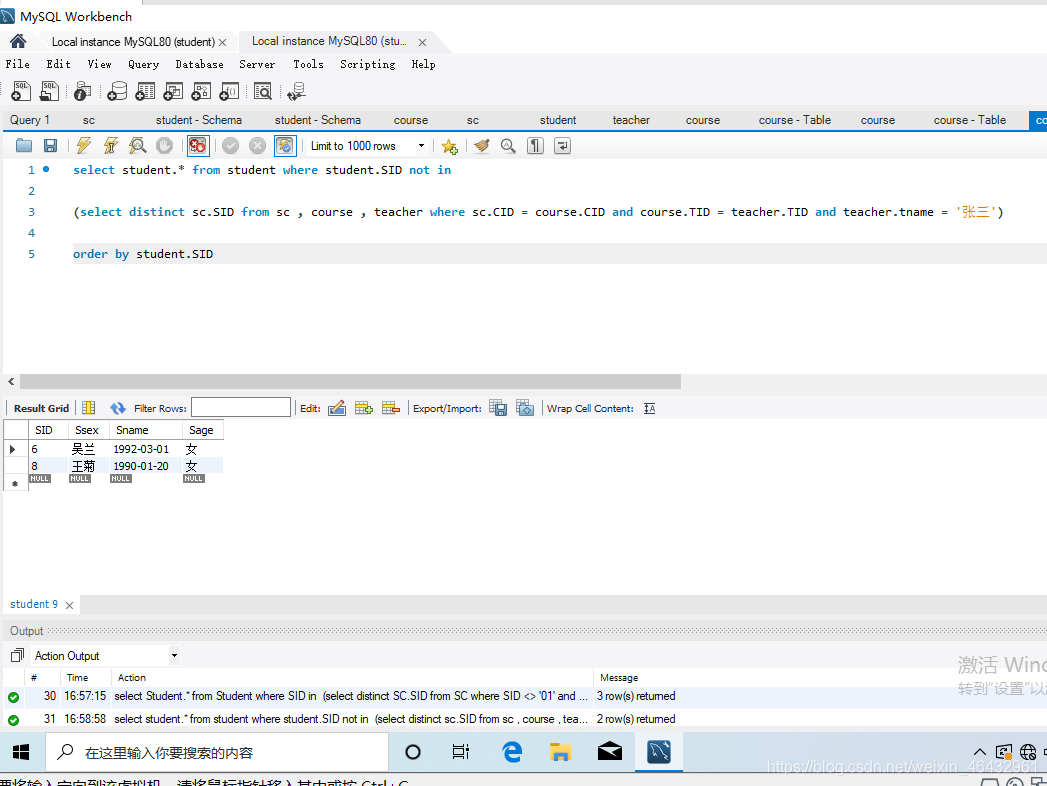Open the Edit menu

59,64
